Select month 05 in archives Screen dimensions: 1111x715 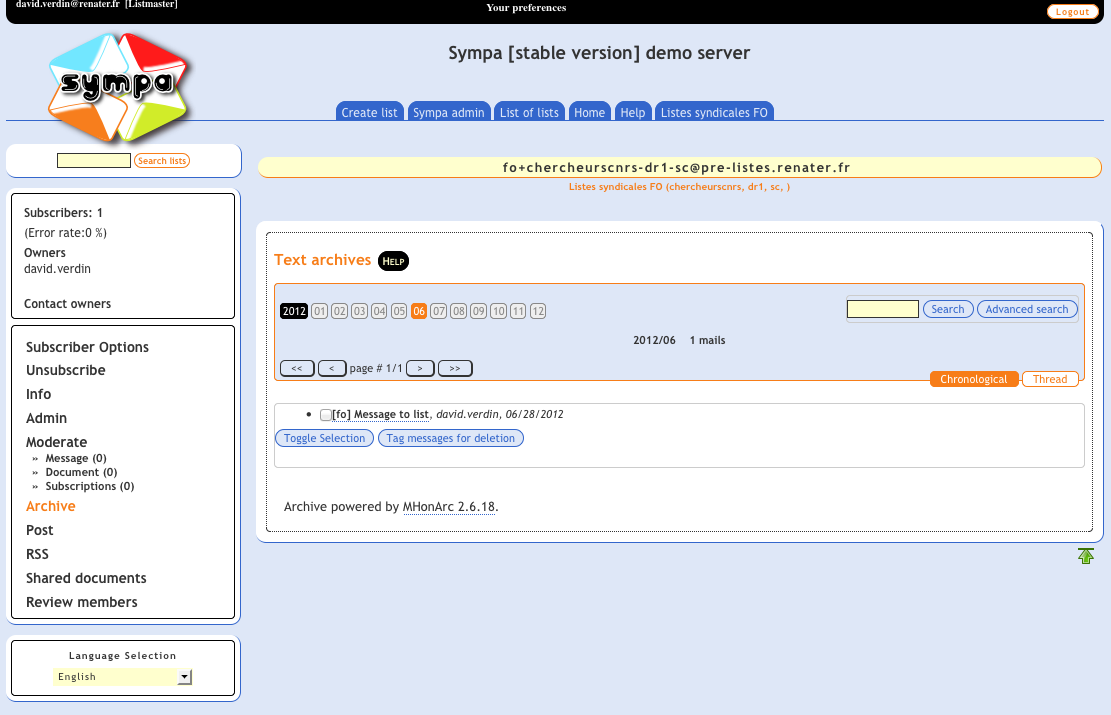coord(399,311)
